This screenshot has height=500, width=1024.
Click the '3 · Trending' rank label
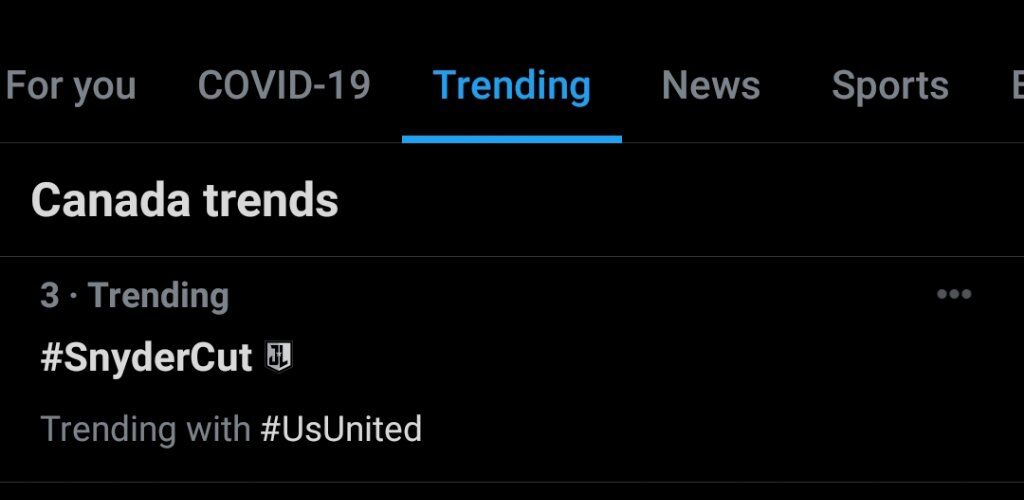click(135, 296)
